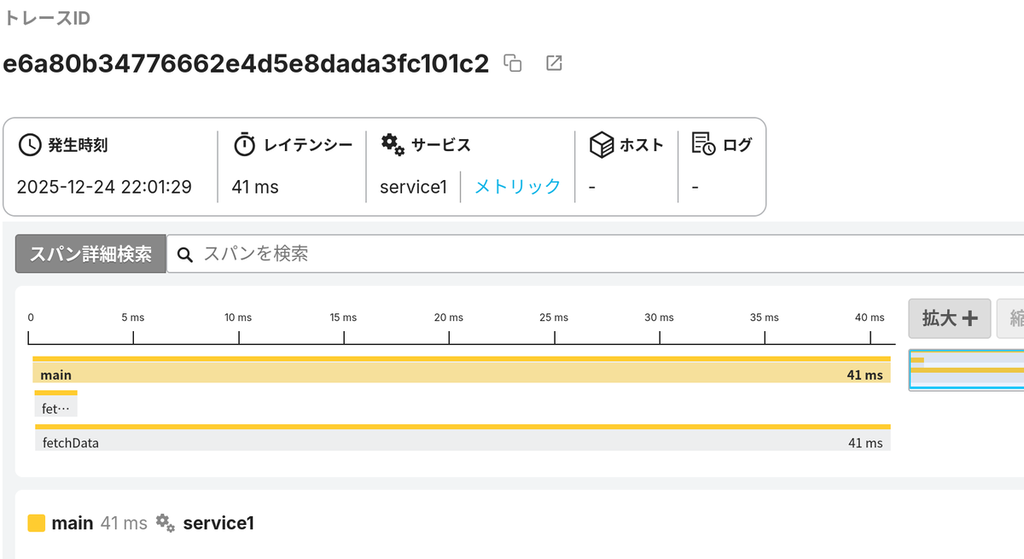Select the short fet… span bar
This screenshot has width=1024, height=559.
(x=56, y=404)
